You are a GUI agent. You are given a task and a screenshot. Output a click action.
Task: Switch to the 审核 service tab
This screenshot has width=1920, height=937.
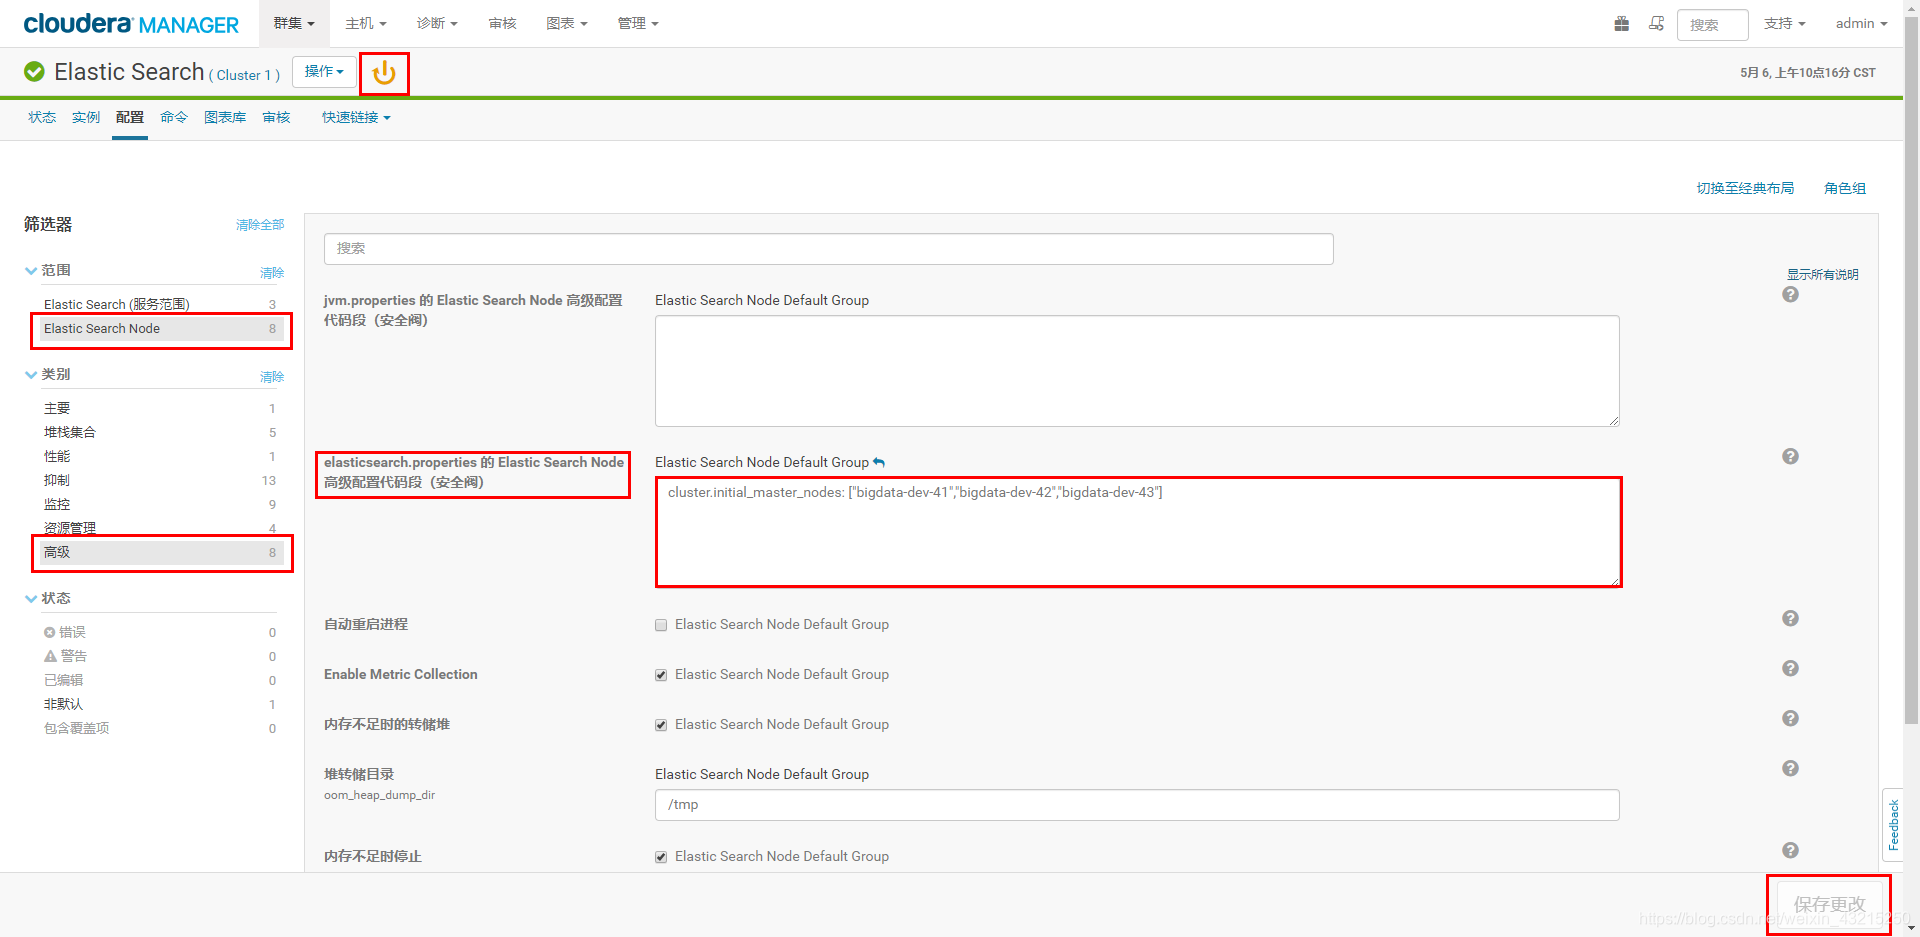click(276, 117)
